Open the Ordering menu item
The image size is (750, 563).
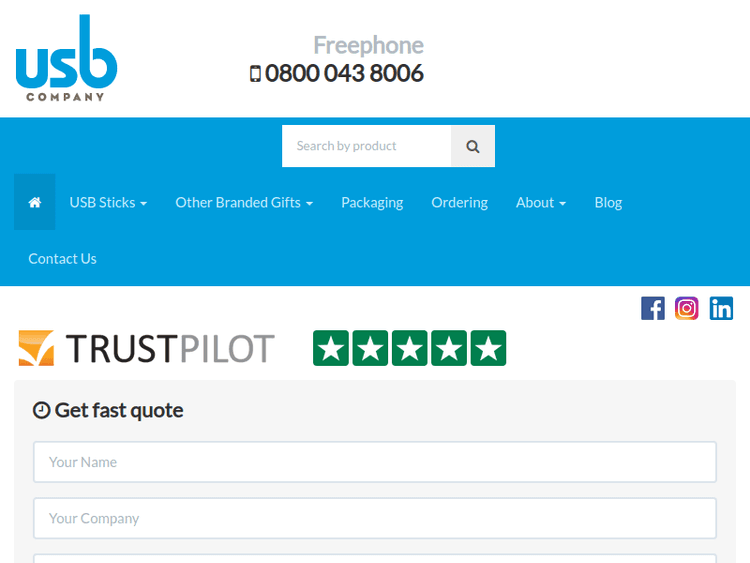point(459,202)
